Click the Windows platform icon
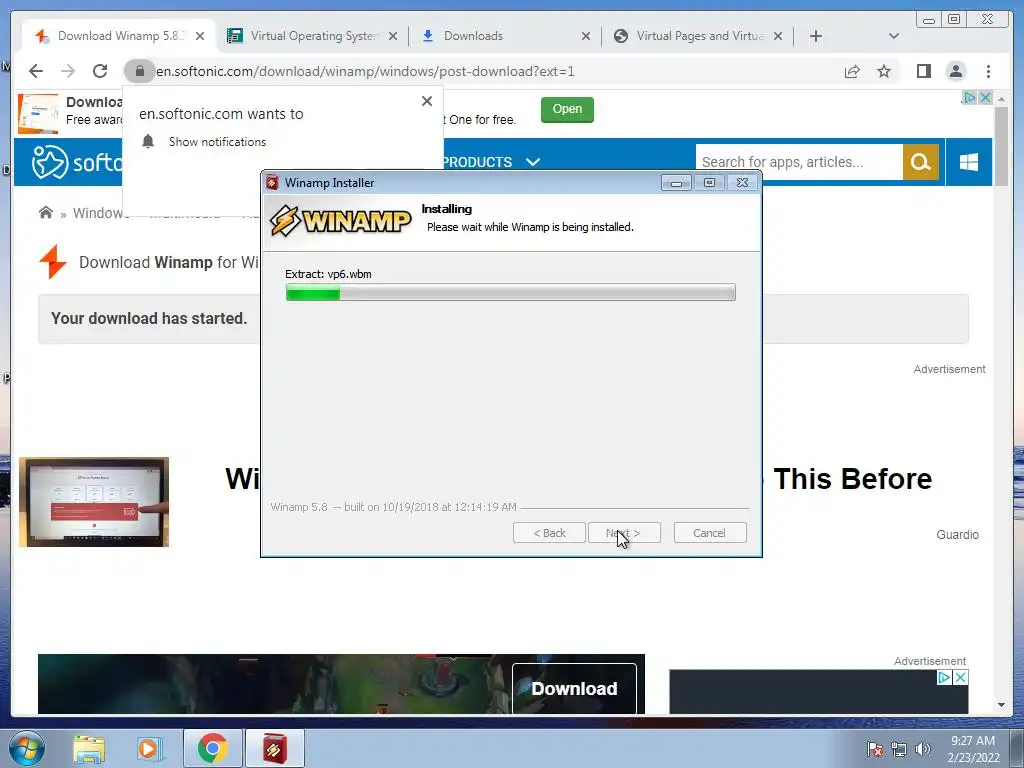1024x768 pixels. 968,162
